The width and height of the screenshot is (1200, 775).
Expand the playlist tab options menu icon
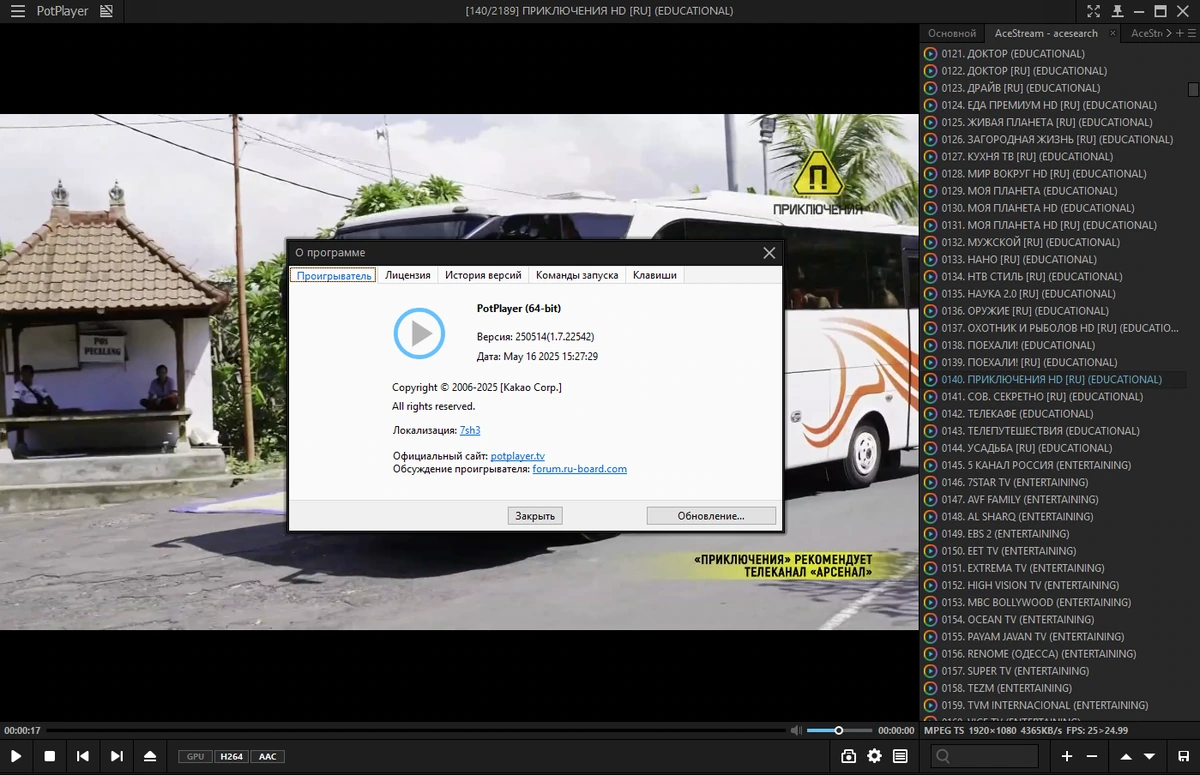[1191, 33]
